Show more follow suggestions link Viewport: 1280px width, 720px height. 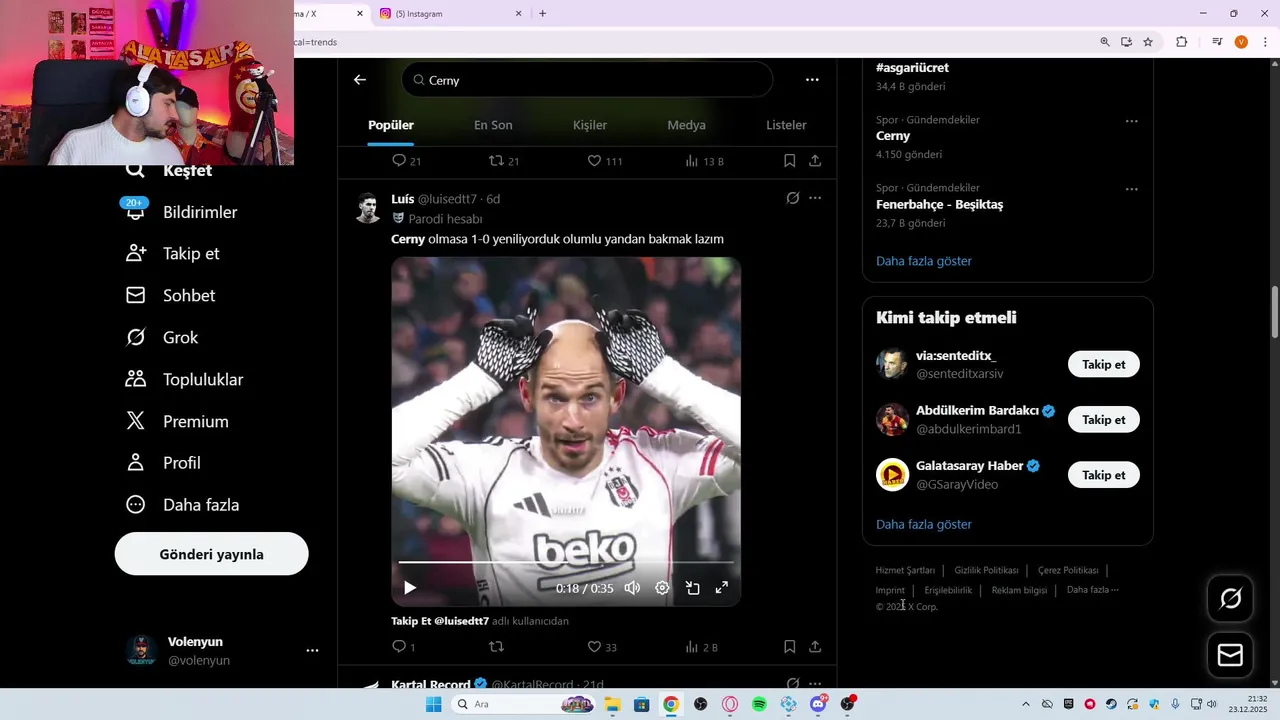click(x=924, y=524)
